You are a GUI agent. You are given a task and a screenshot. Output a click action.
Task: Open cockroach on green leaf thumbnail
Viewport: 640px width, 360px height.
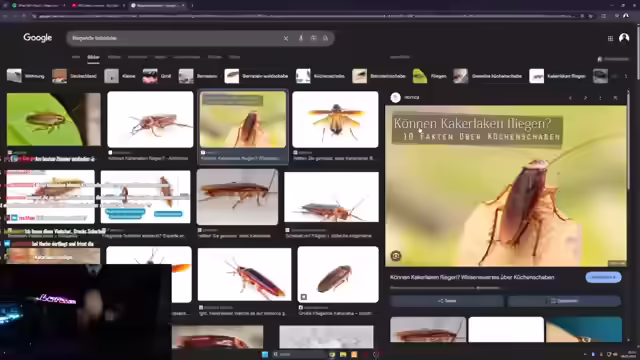tap(53, 119)
